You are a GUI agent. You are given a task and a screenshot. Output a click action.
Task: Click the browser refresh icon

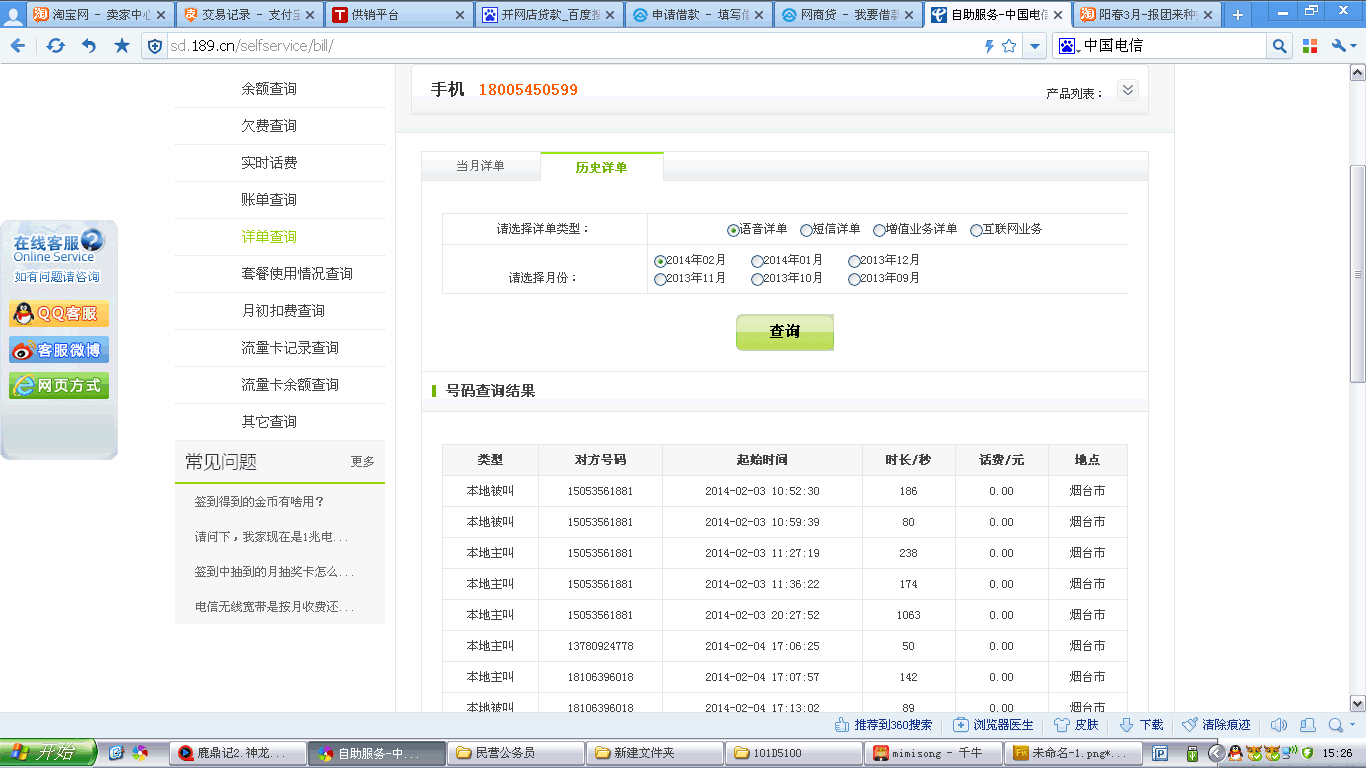[56, 46]
